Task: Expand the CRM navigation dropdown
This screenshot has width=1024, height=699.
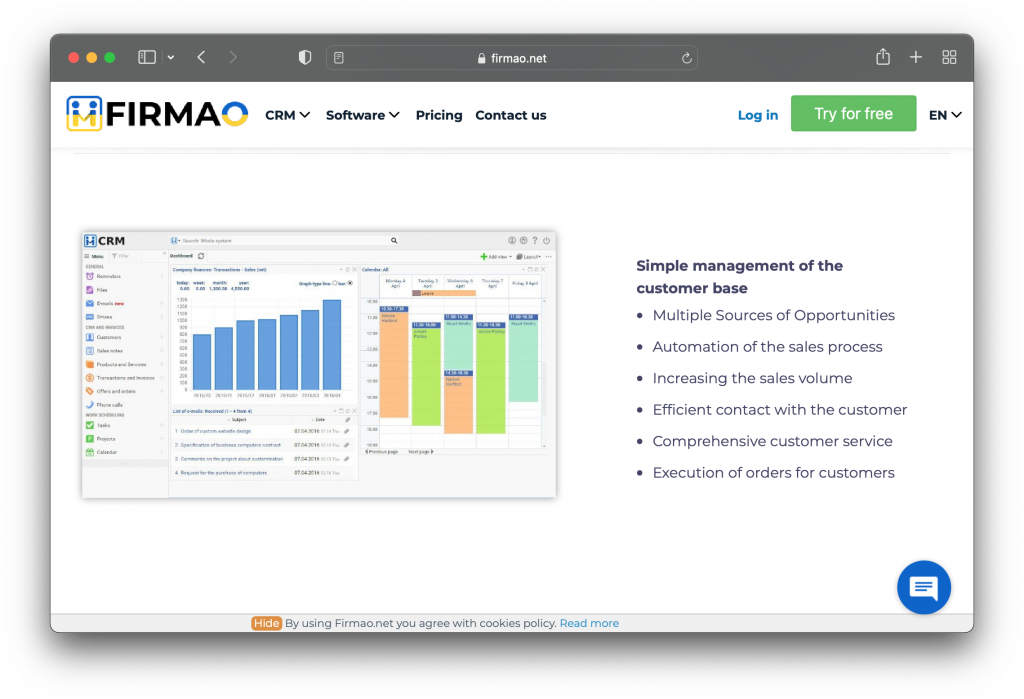Action: 287,115
